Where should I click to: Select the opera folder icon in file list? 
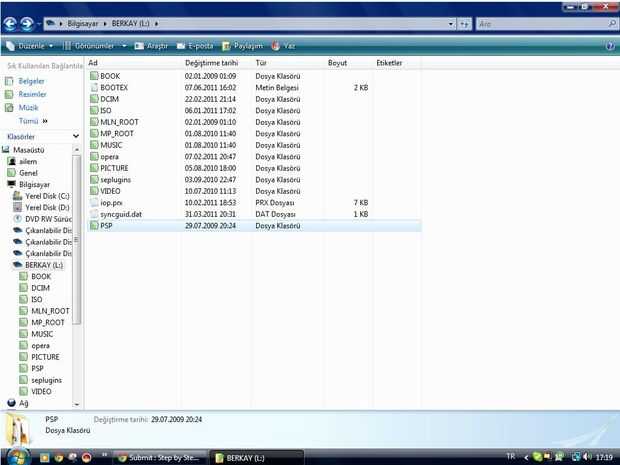click(94, 157)
